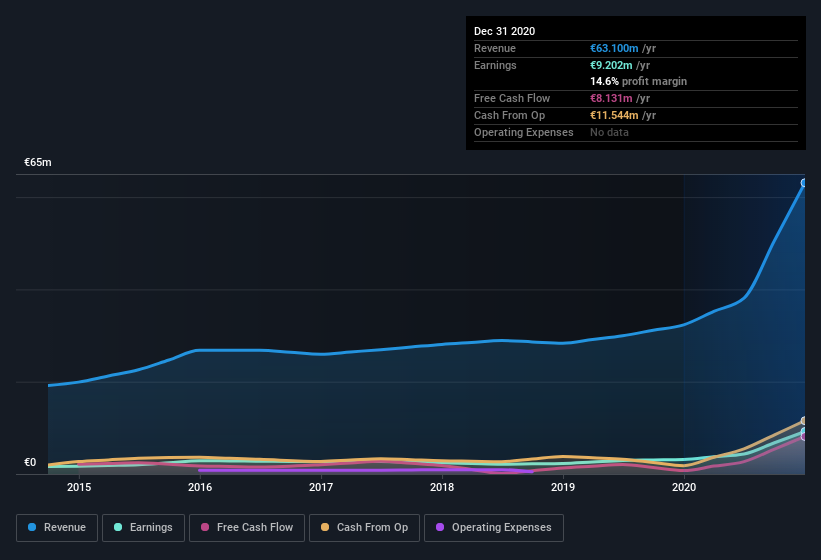Click the €11.544m cash from op value

pos(614,115)
